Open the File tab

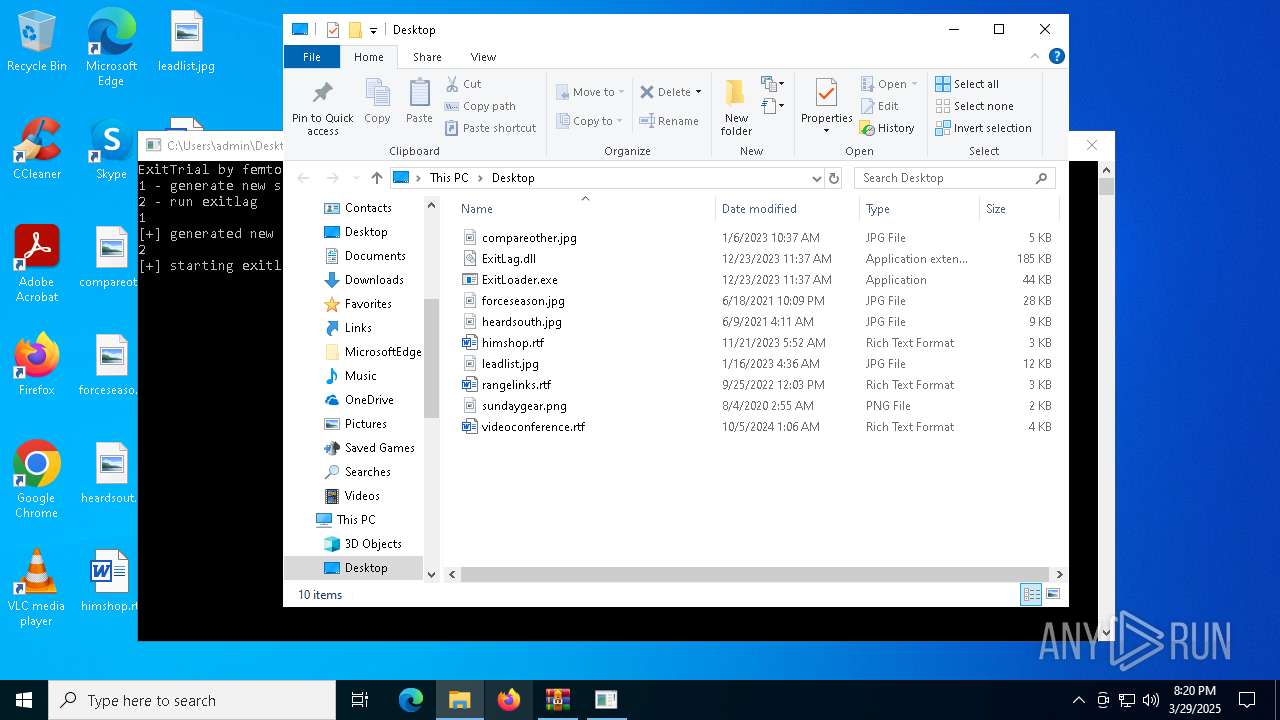(x=312, y=57)
